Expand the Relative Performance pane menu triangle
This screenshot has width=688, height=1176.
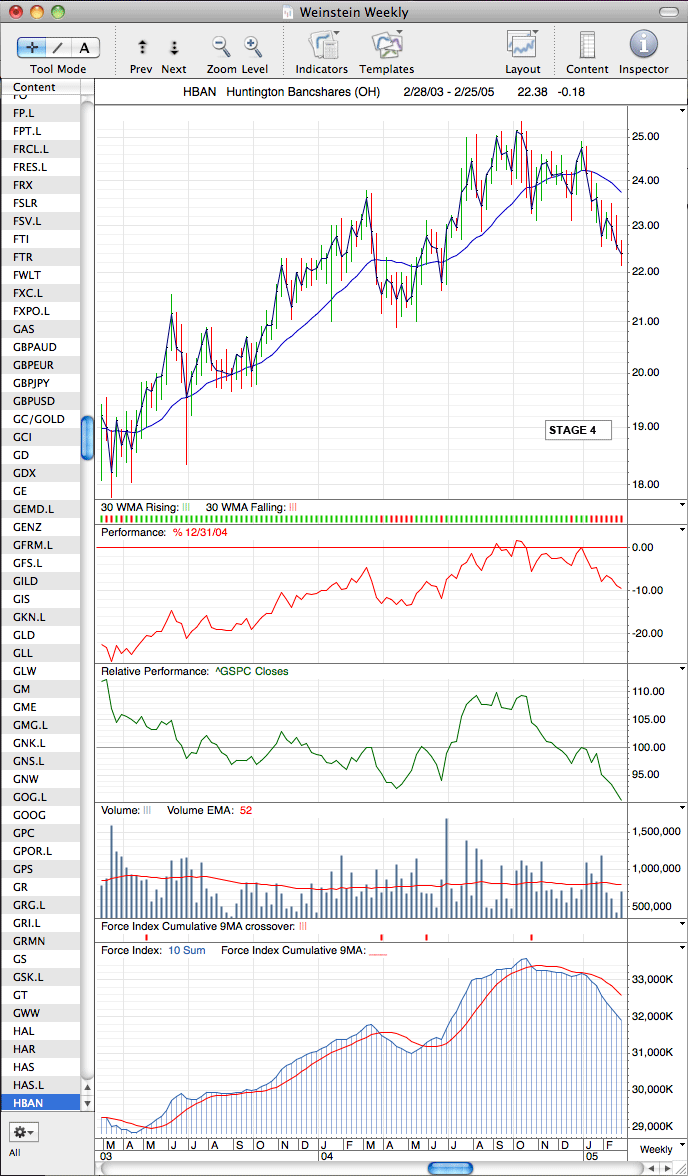click(680, 668)
